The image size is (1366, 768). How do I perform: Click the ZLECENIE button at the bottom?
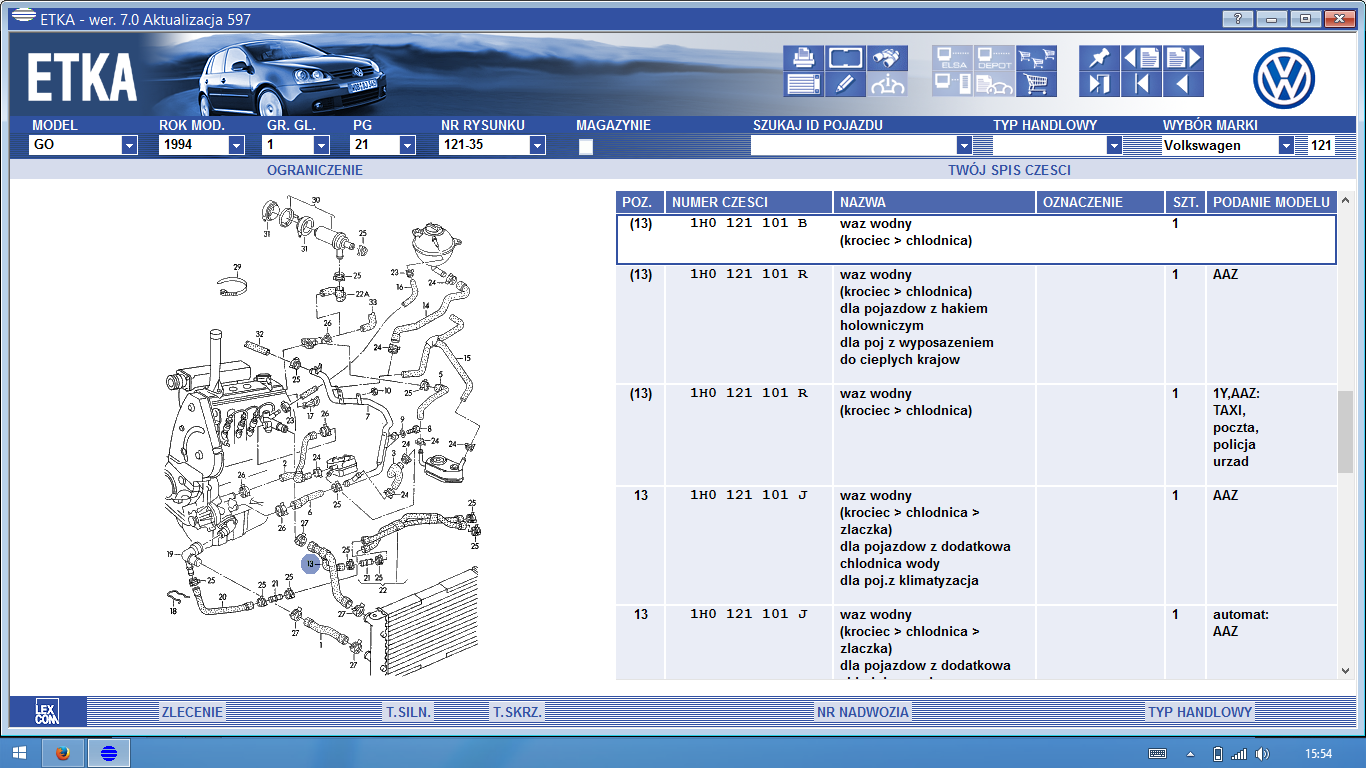click(192, 712)
